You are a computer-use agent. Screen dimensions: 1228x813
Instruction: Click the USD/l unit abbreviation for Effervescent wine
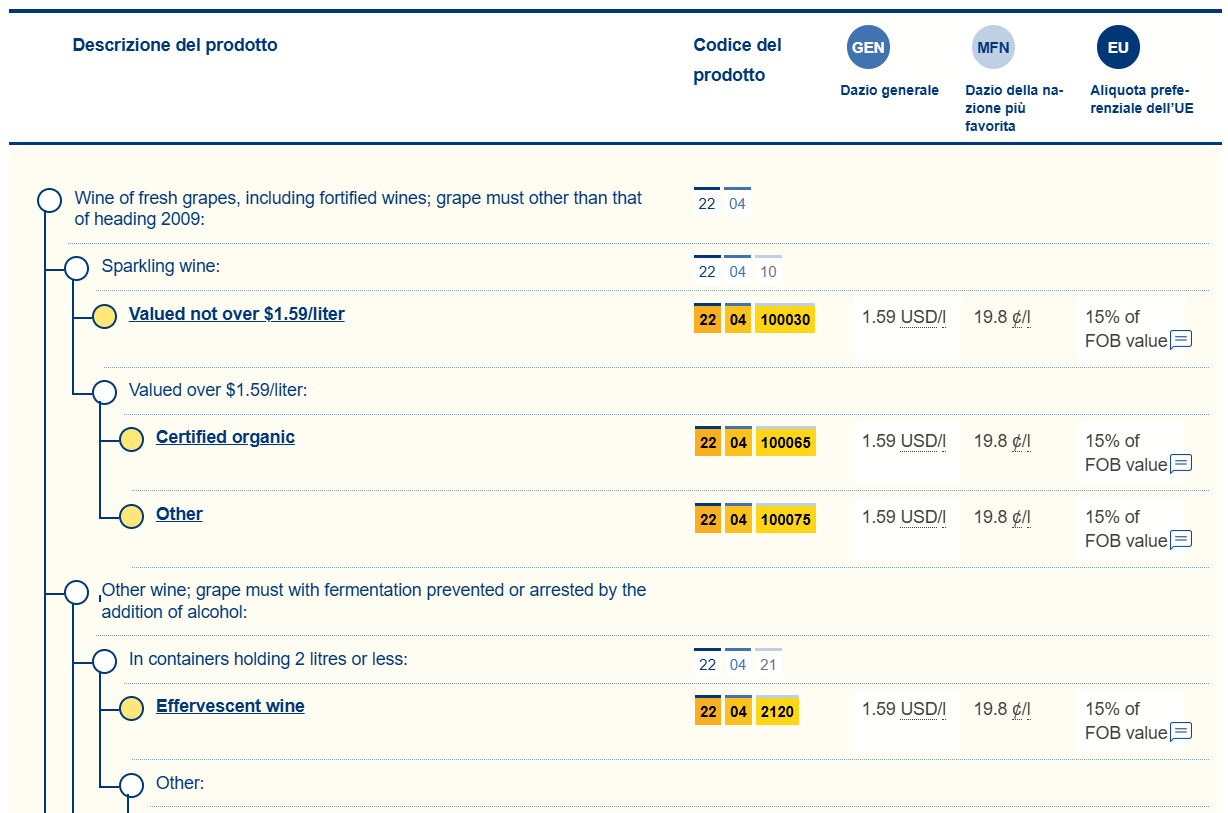923,709
